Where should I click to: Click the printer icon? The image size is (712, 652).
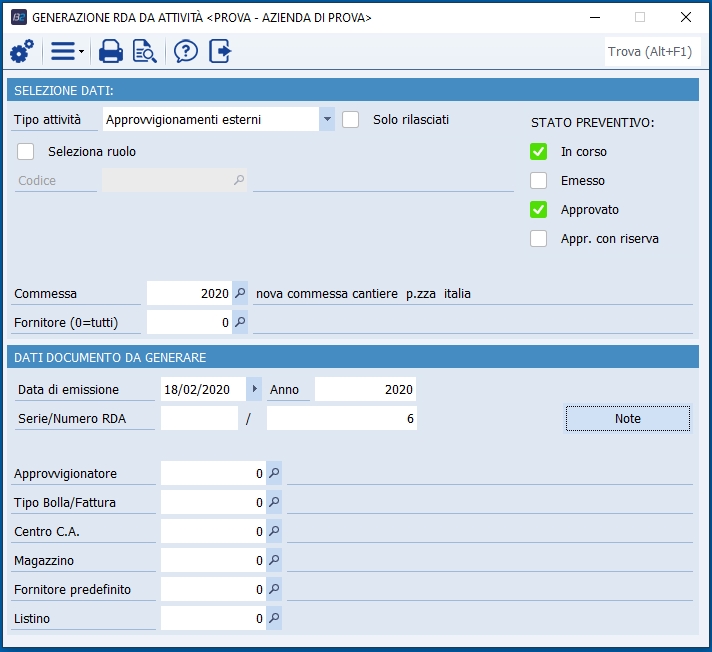point(111,52)
